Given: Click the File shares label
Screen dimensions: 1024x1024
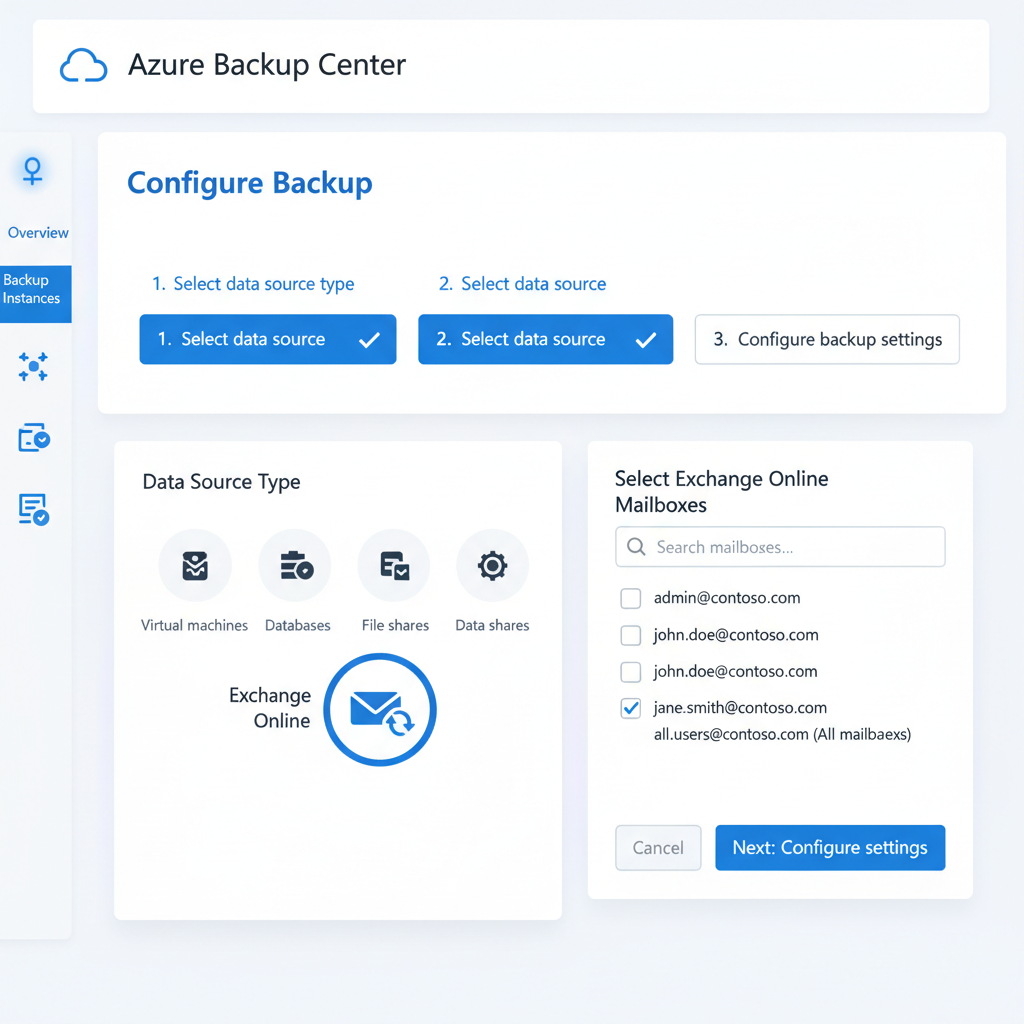Looking at the screenshot, I should click(x=395, y=626).
